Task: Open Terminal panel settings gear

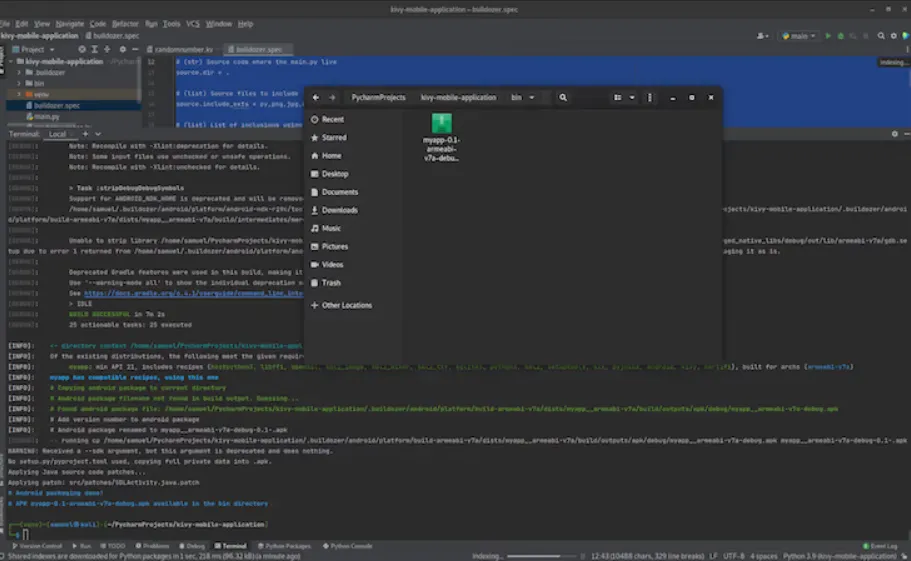Action: [x=895, y=134]
